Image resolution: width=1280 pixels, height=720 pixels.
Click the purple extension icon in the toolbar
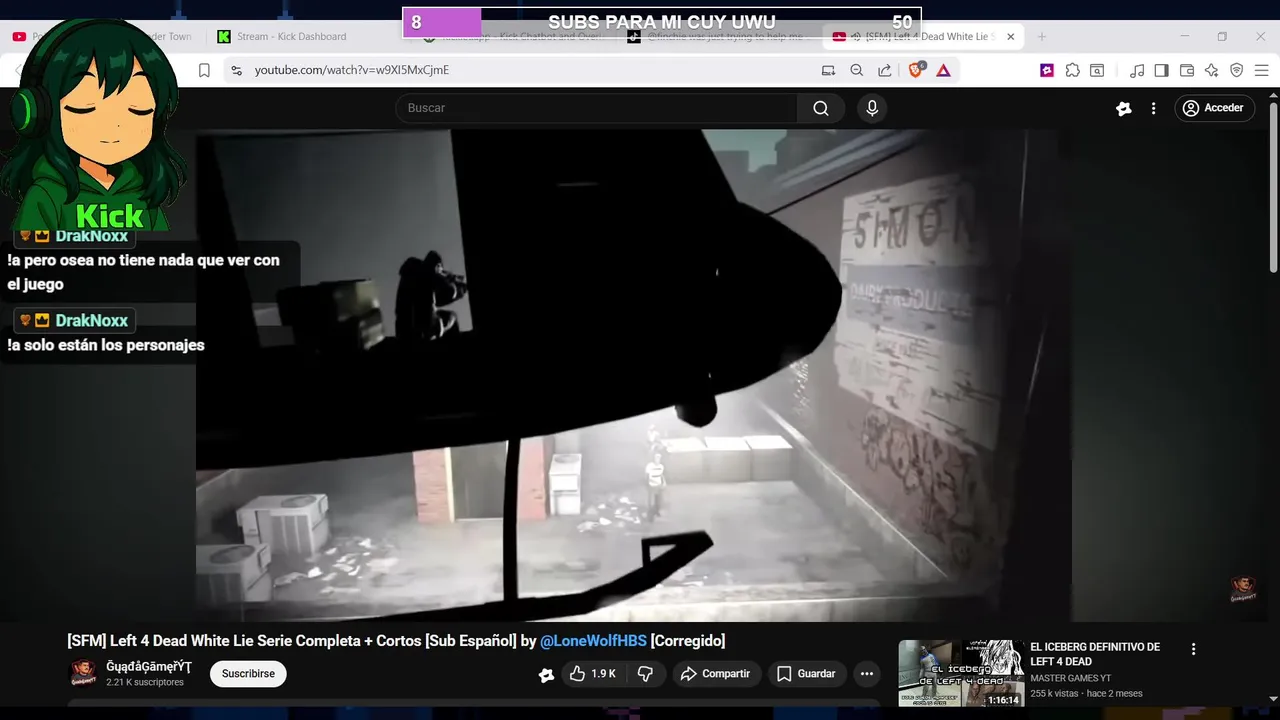point(1047,70)
